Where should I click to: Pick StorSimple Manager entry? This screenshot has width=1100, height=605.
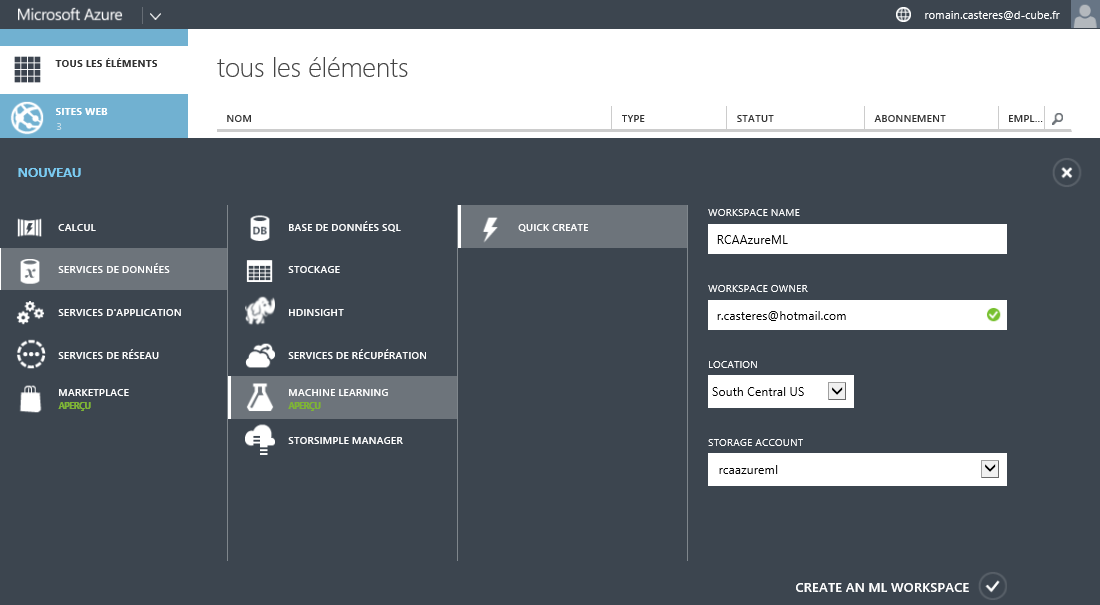343,440
